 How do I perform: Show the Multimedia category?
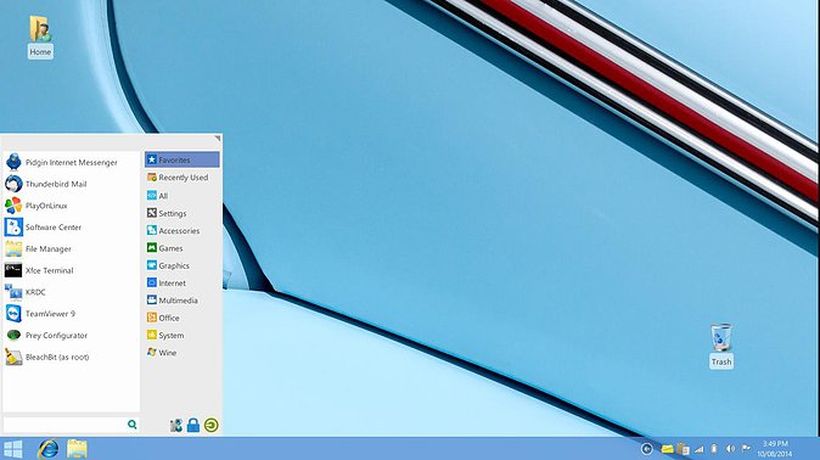pyautogui.click(x=177, y=301)
